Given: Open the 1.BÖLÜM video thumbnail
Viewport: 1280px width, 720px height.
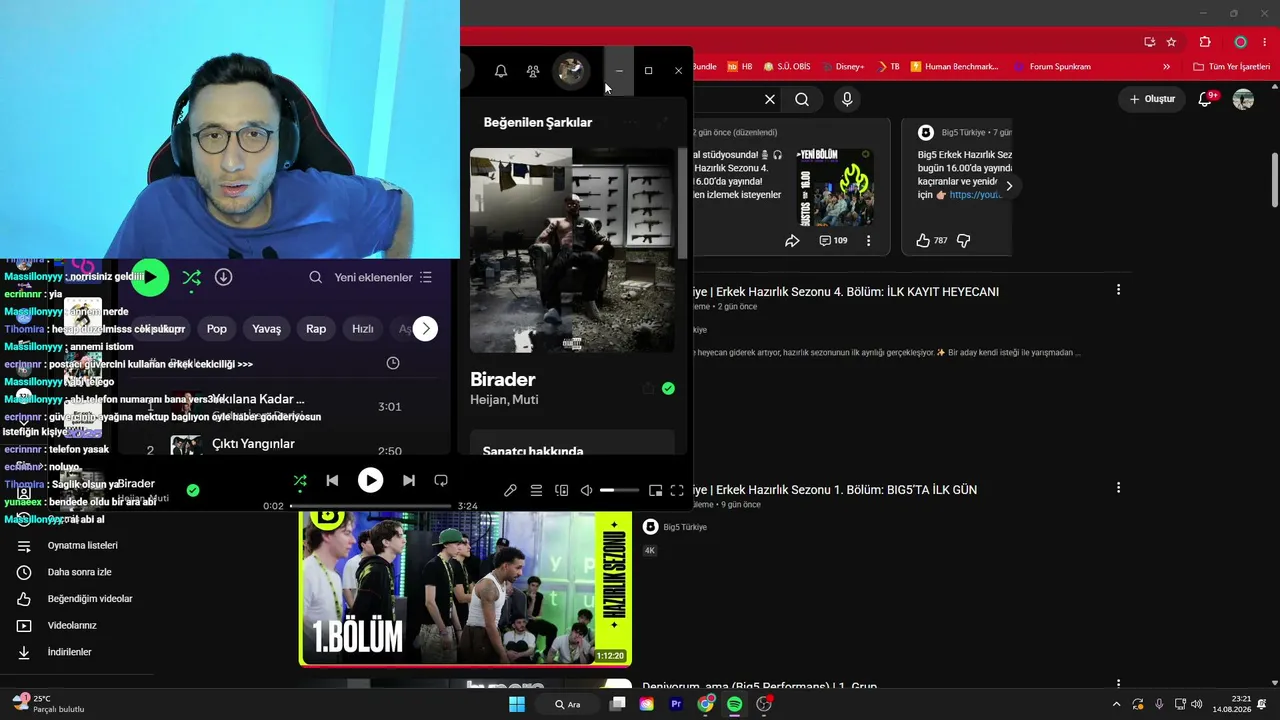Looking at the screenshot, I should click(465, 588).
